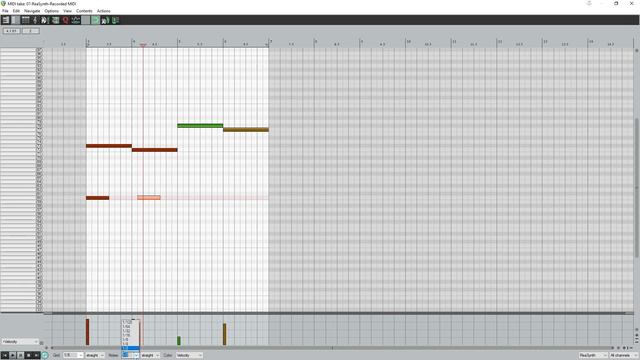Screen dimensions: 640x360
Task: Select 1/8 in the Notes length list
Action: [x=130, y=339]
